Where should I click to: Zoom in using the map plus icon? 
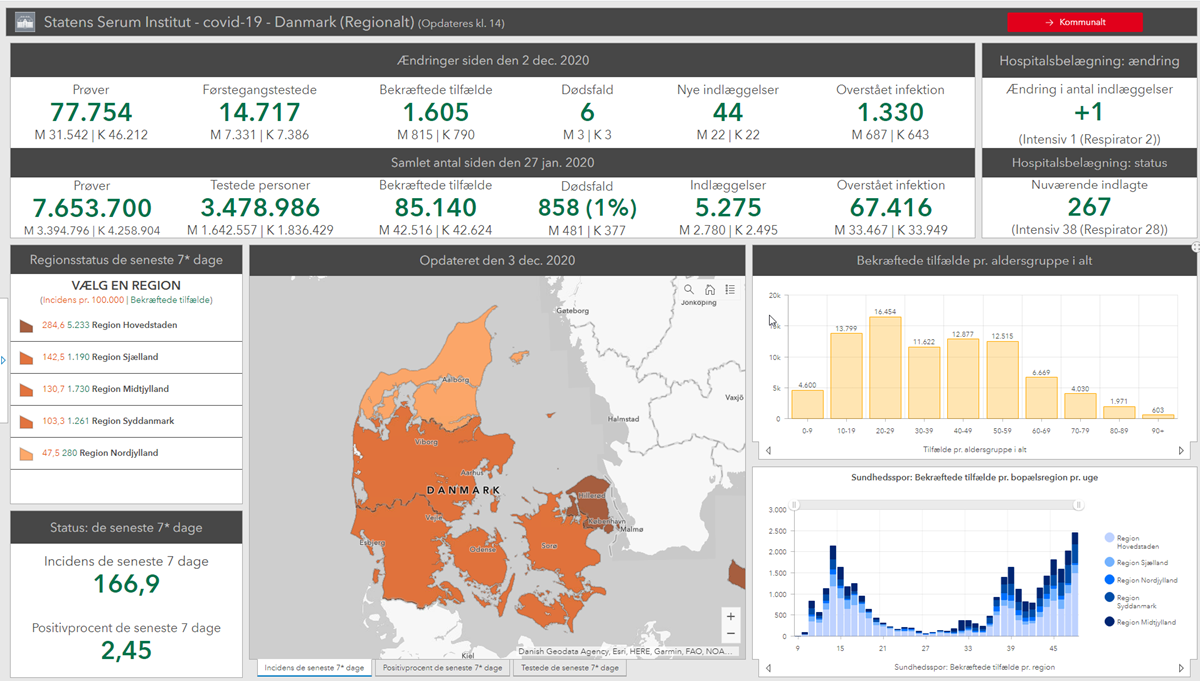click(x=731, y=616)
